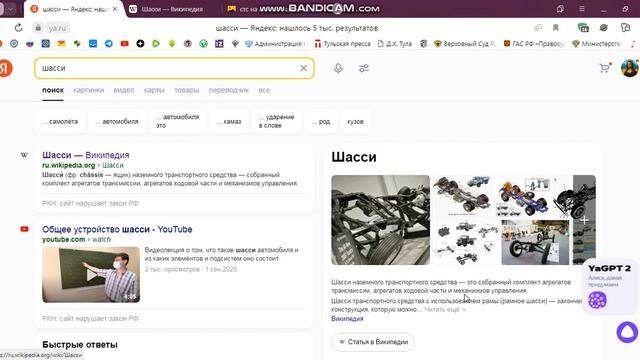This screenshot has width=640, height=360.
Task: Click the ru.wikipedia.org › Шасси breadcrumb
Action: (x=83, y=165)
